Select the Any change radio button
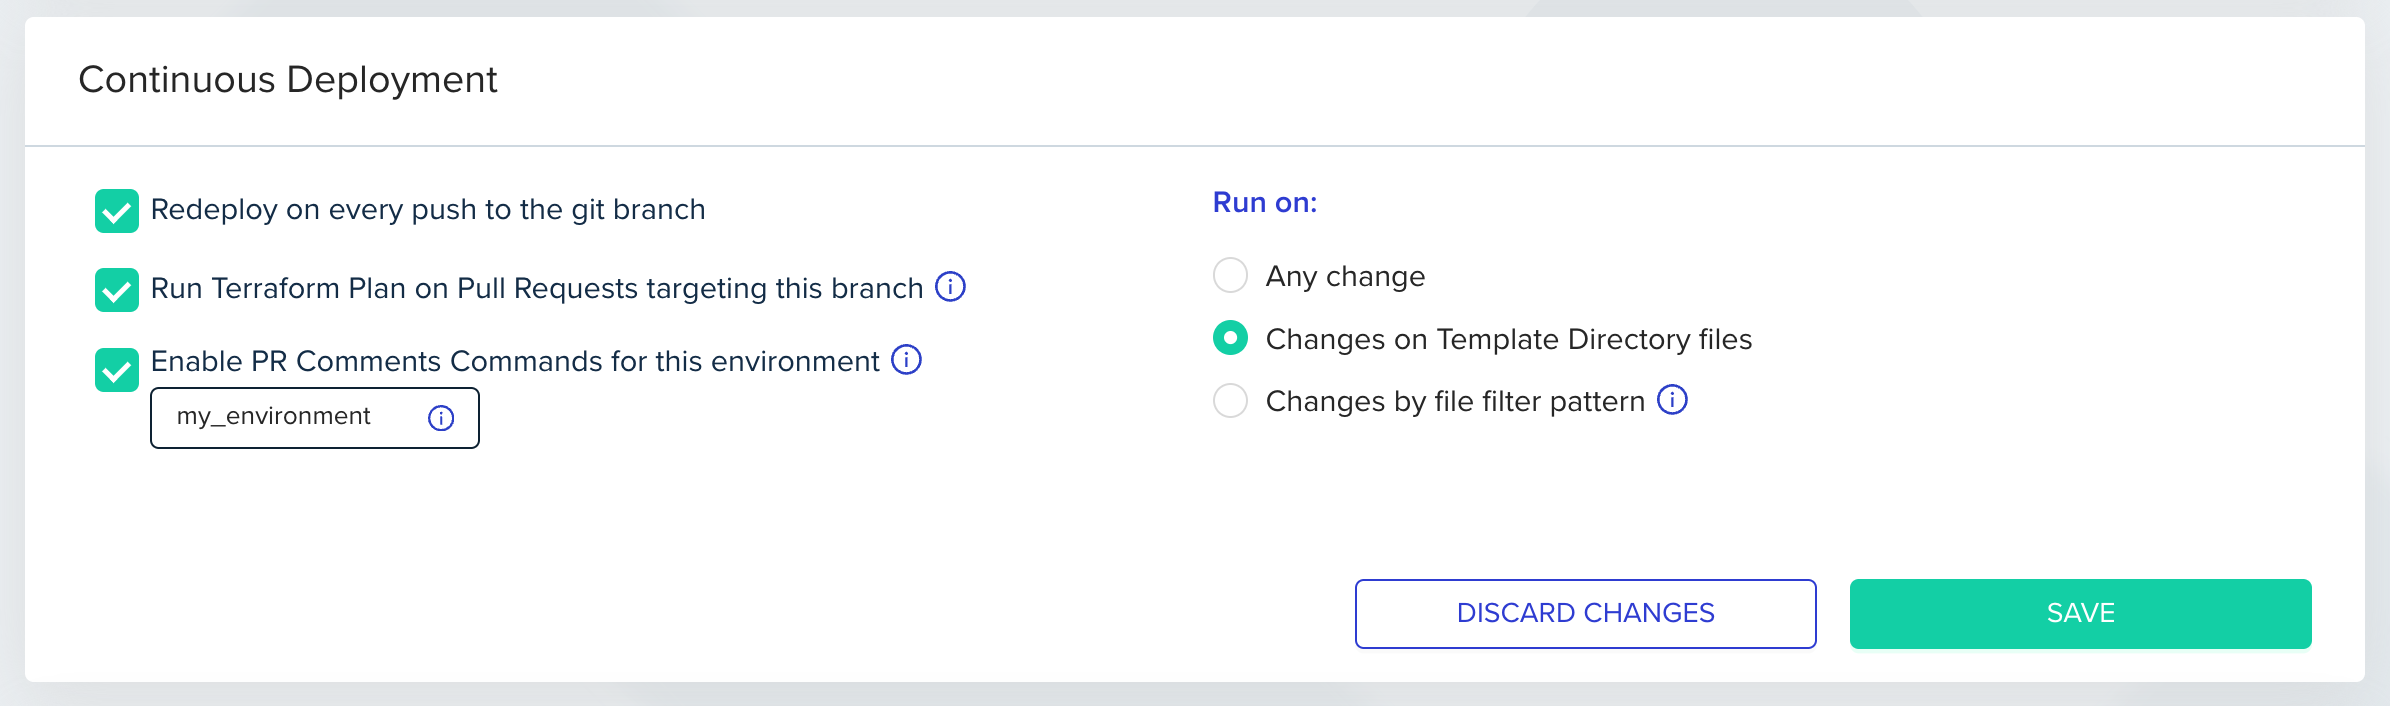The image size is (2390, 706). tap(1230, 275)
